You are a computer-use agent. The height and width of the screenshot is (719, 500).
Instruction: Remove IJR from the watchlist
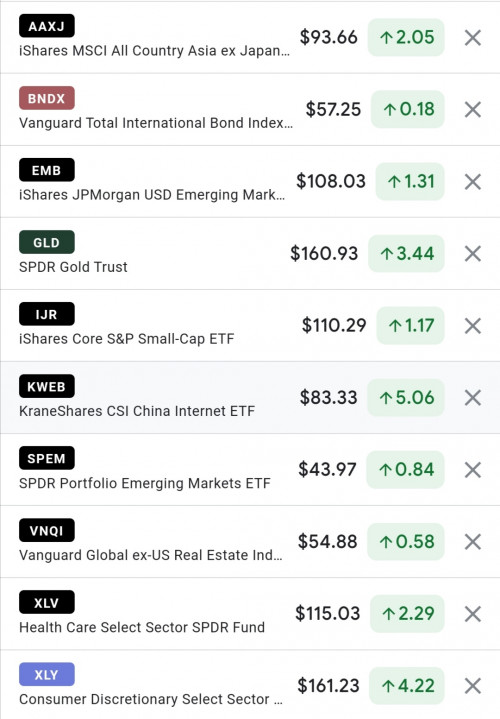point(472,326)
